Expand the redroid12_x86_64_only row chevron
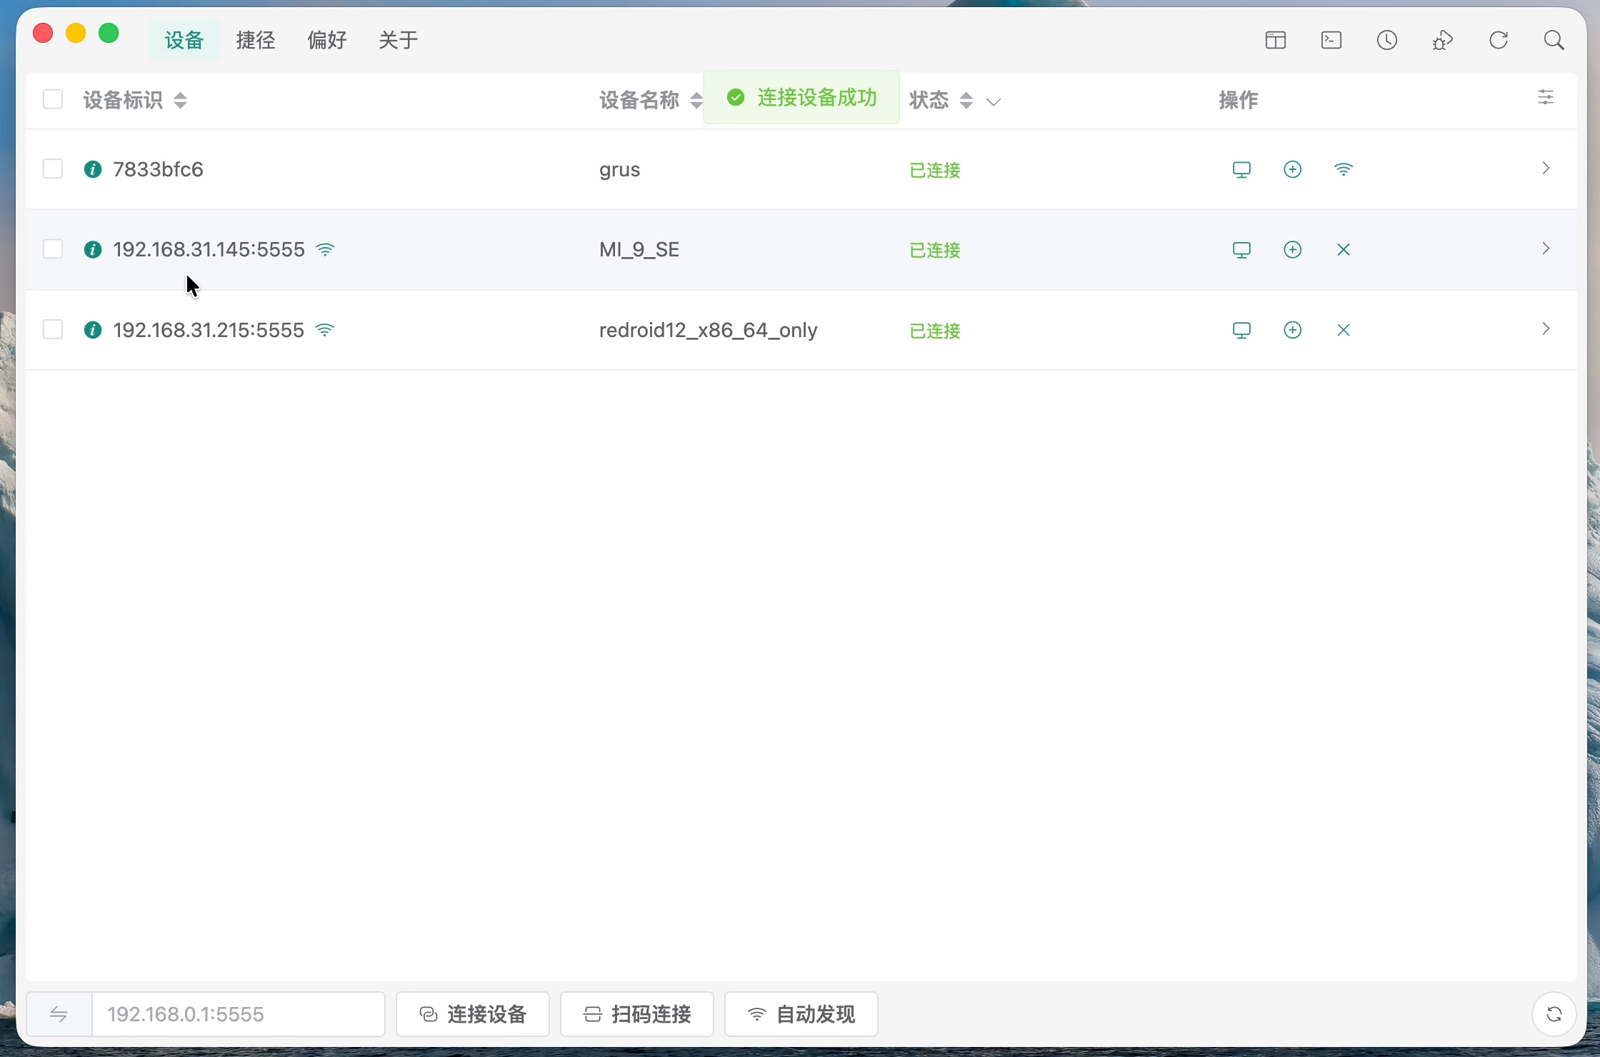This screenshot has height=1057, width=1600. (x=1545, y=329)
